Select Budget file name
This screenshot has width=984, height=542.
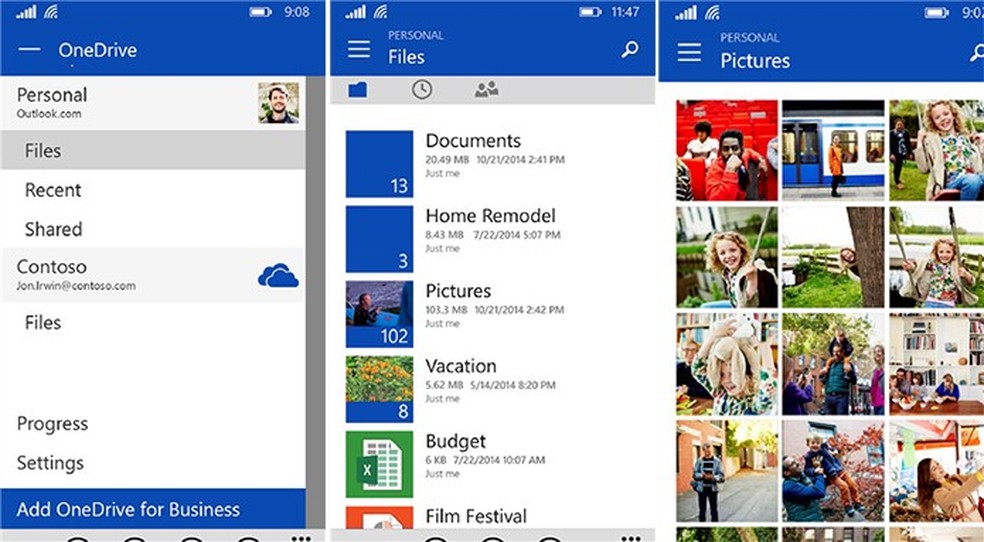tap(456, 442)
